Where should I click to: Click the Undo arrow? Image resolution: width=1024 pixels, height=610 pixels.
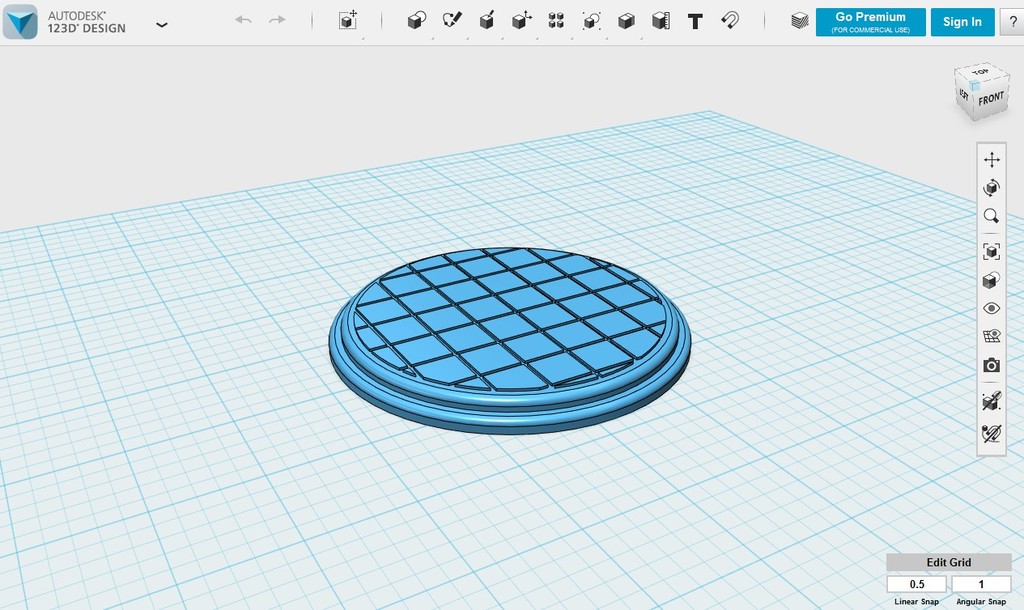coord(244,20)
